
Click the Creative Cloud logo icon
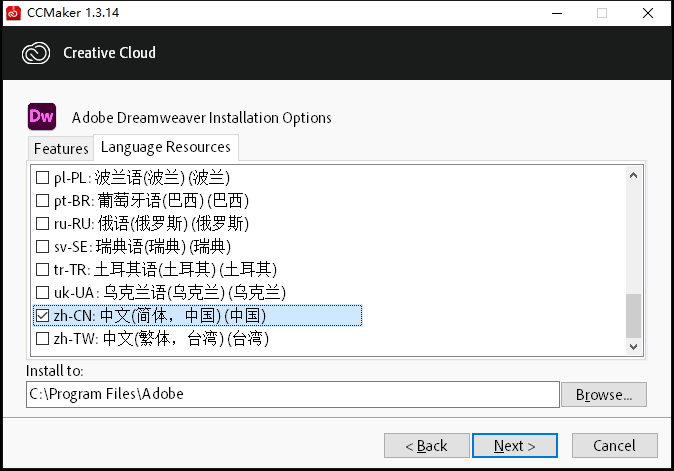pyautogui.click(x=36, y=53)
